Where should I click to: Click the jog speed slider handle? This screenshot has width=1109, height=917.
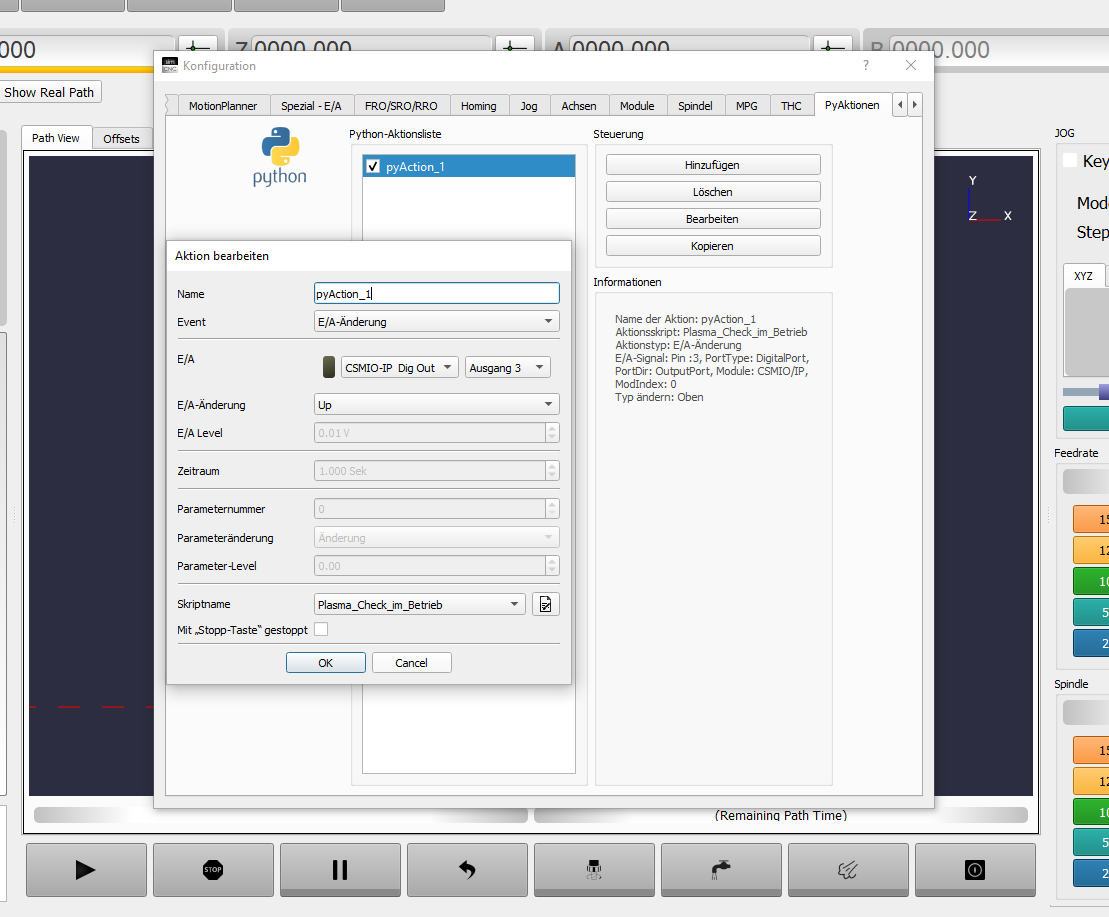coord(1103,392)
